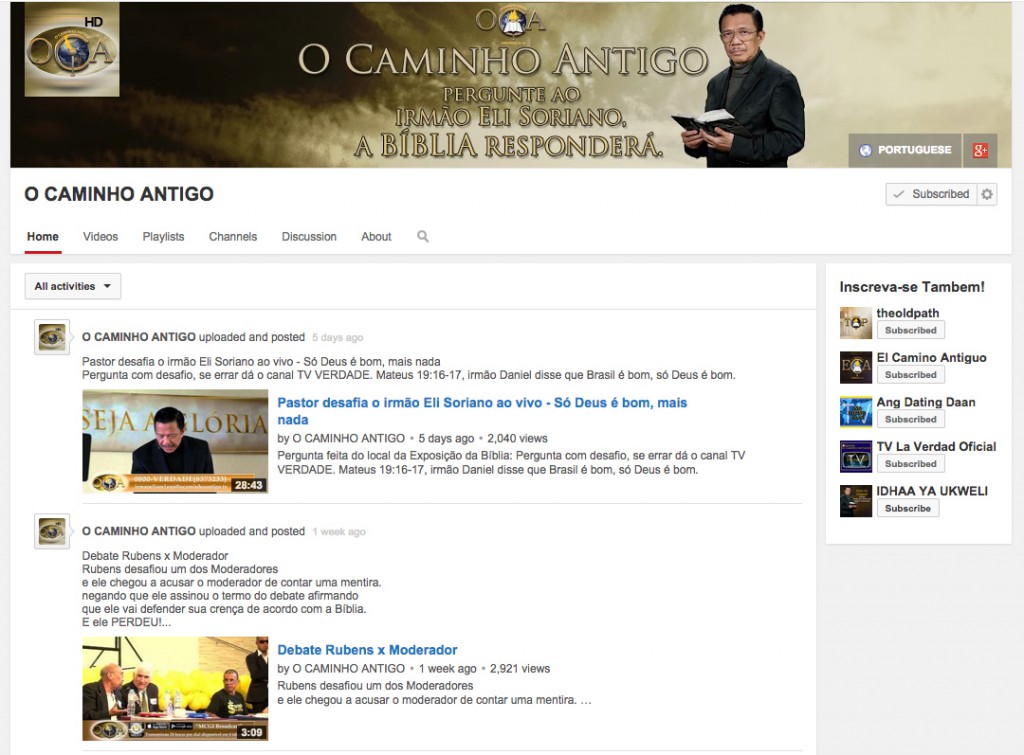The width and height of the screenshot is (1024, 755).
Task: Click the 'Inscreva-se Tambem!' heading
Action: [912, 287]
